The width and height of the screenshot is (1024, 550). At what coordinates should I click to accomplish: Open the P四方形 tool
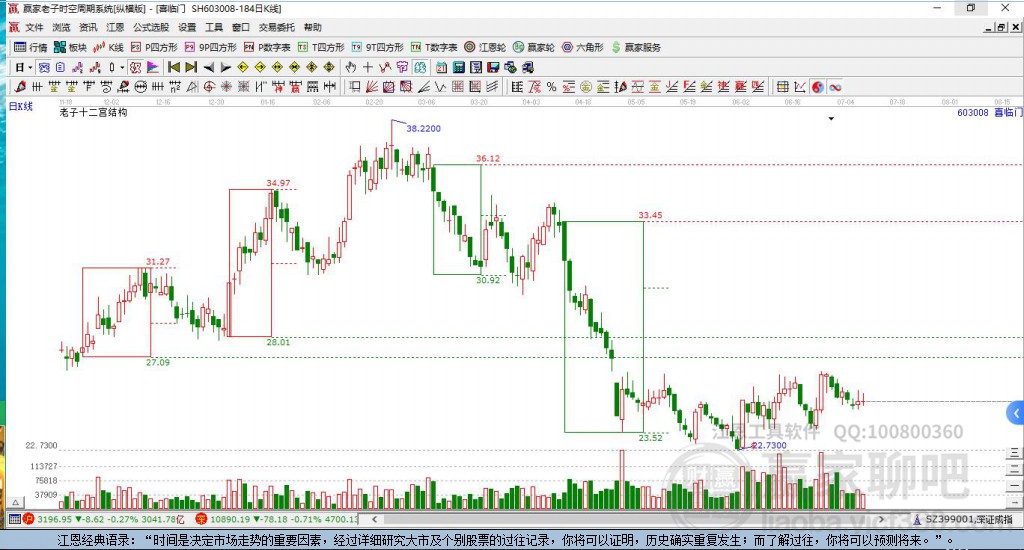[154, 47]
